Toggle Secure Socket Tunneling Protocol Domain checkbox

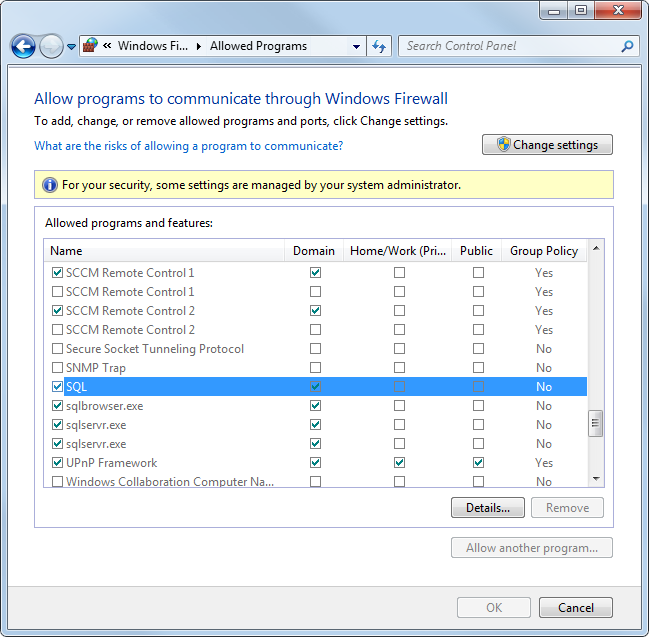pos(315,349)
